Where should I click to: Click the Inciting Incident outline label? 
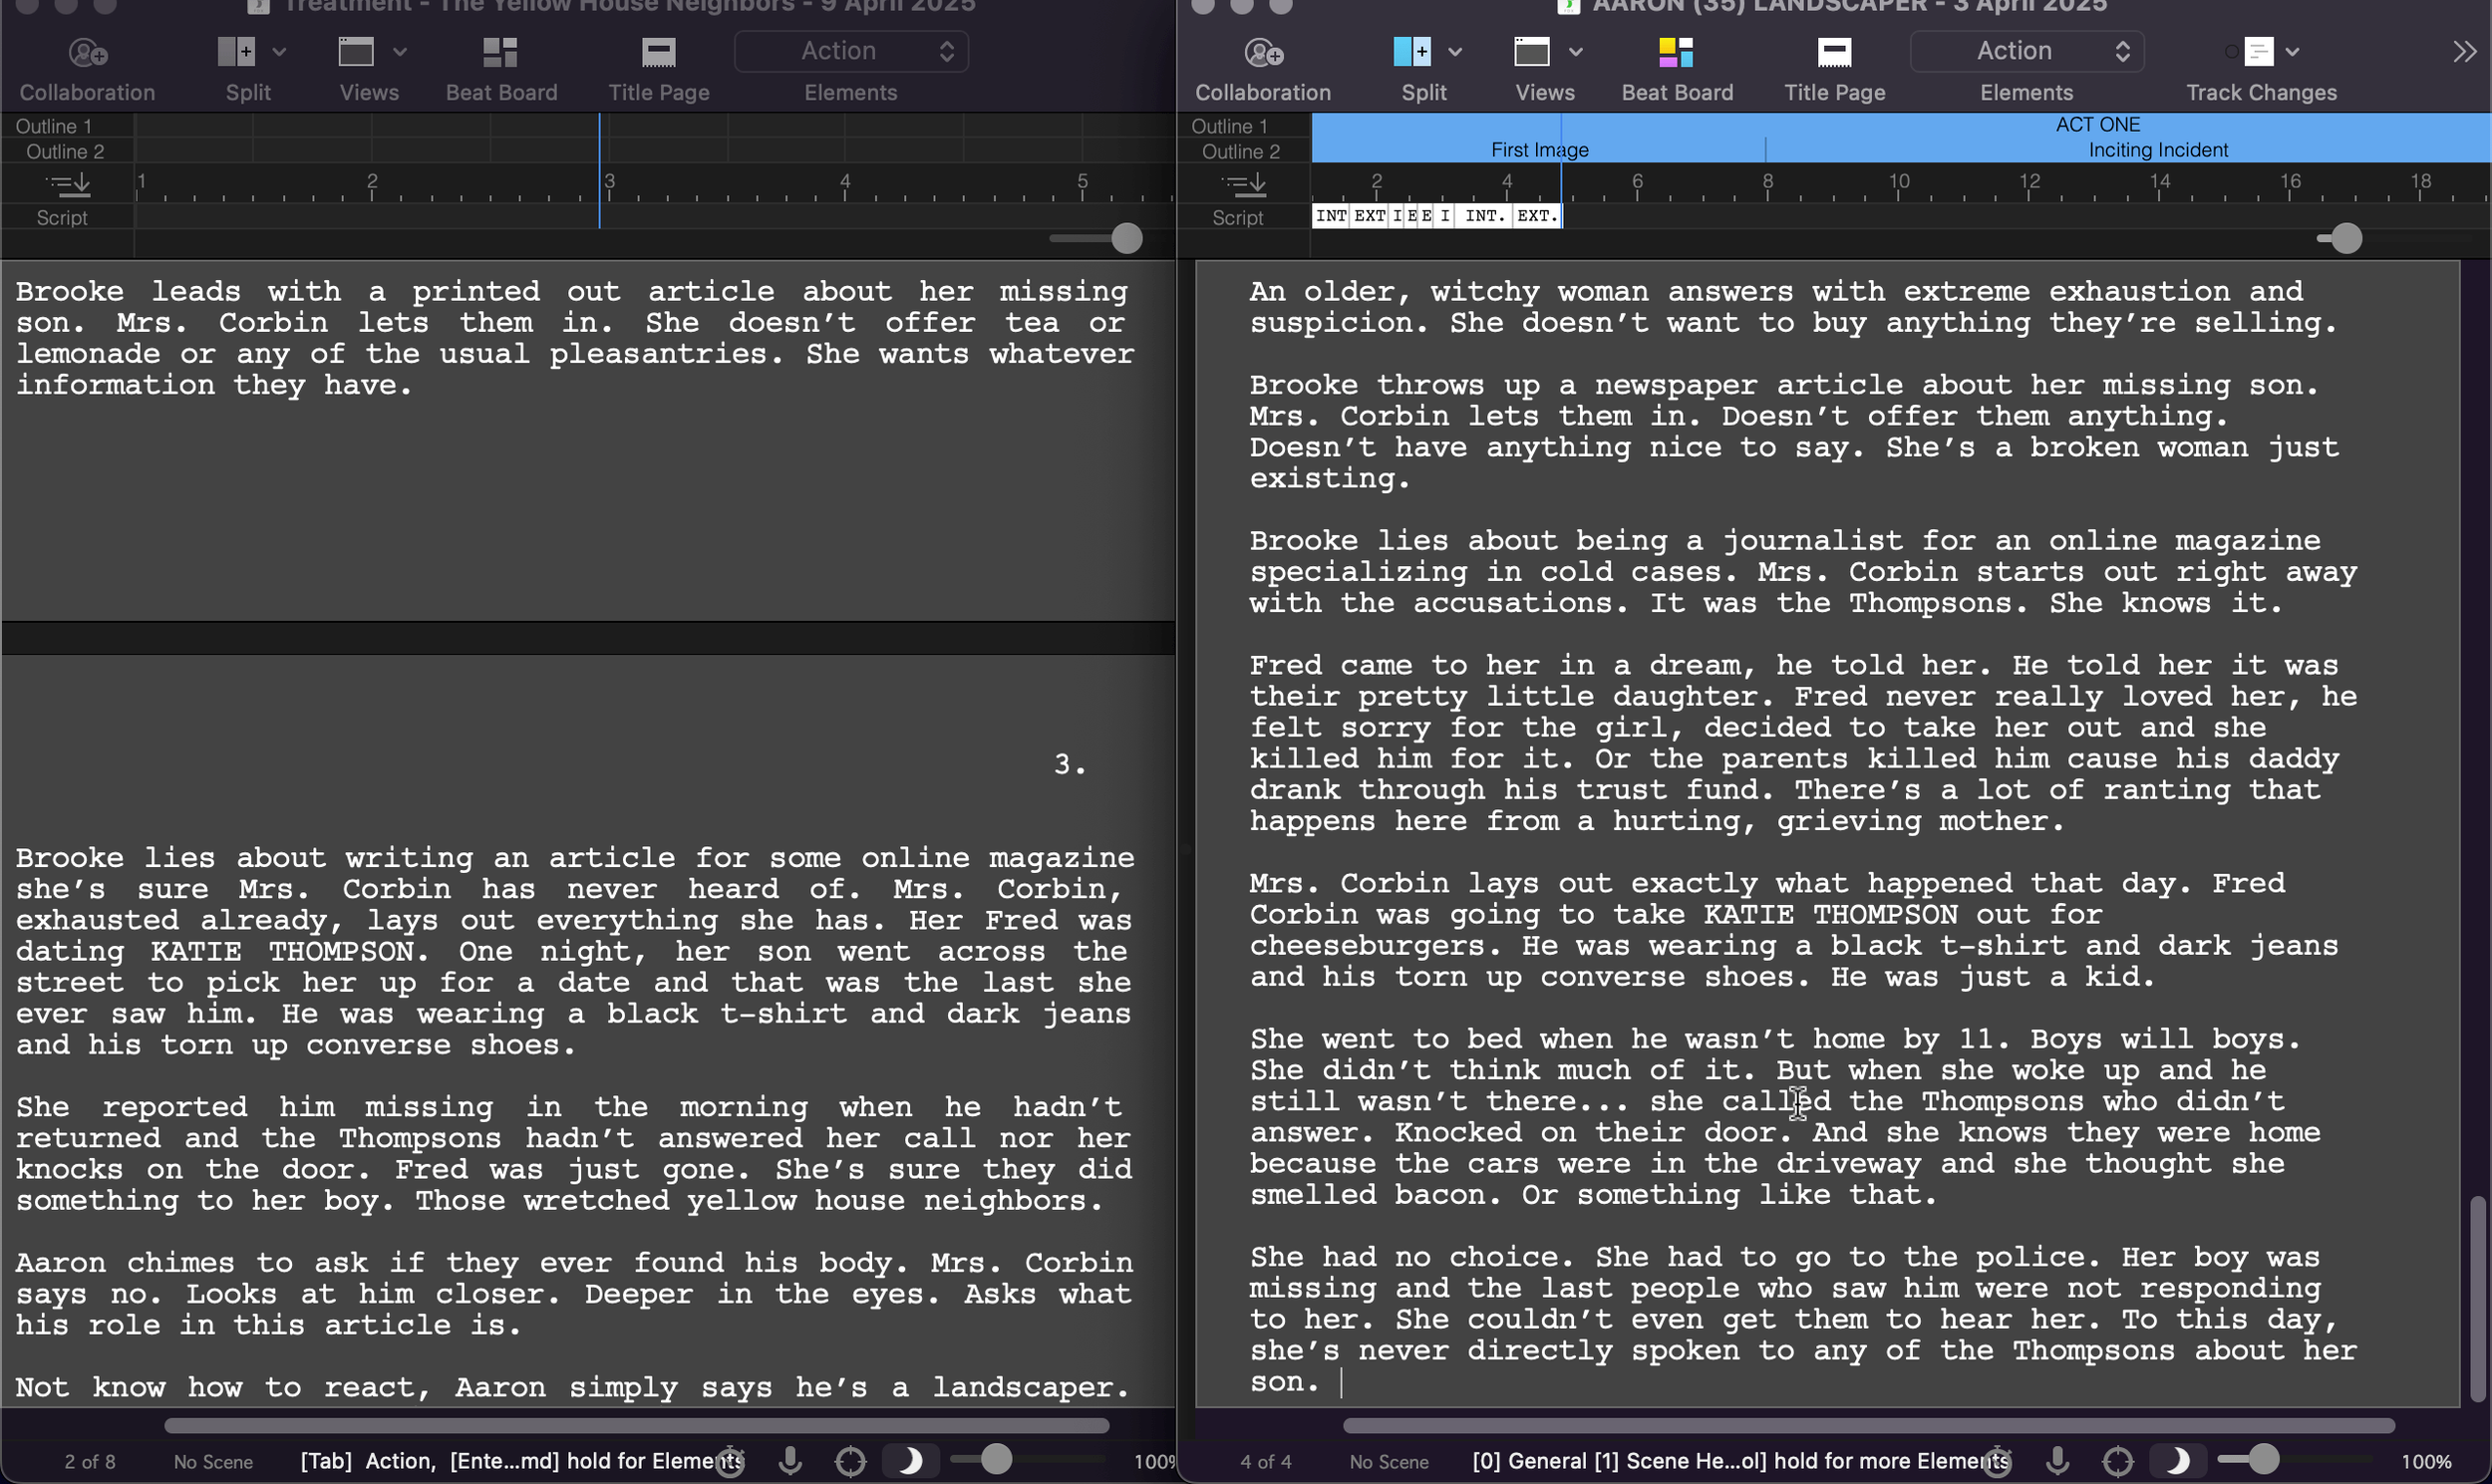(2158, 150)
